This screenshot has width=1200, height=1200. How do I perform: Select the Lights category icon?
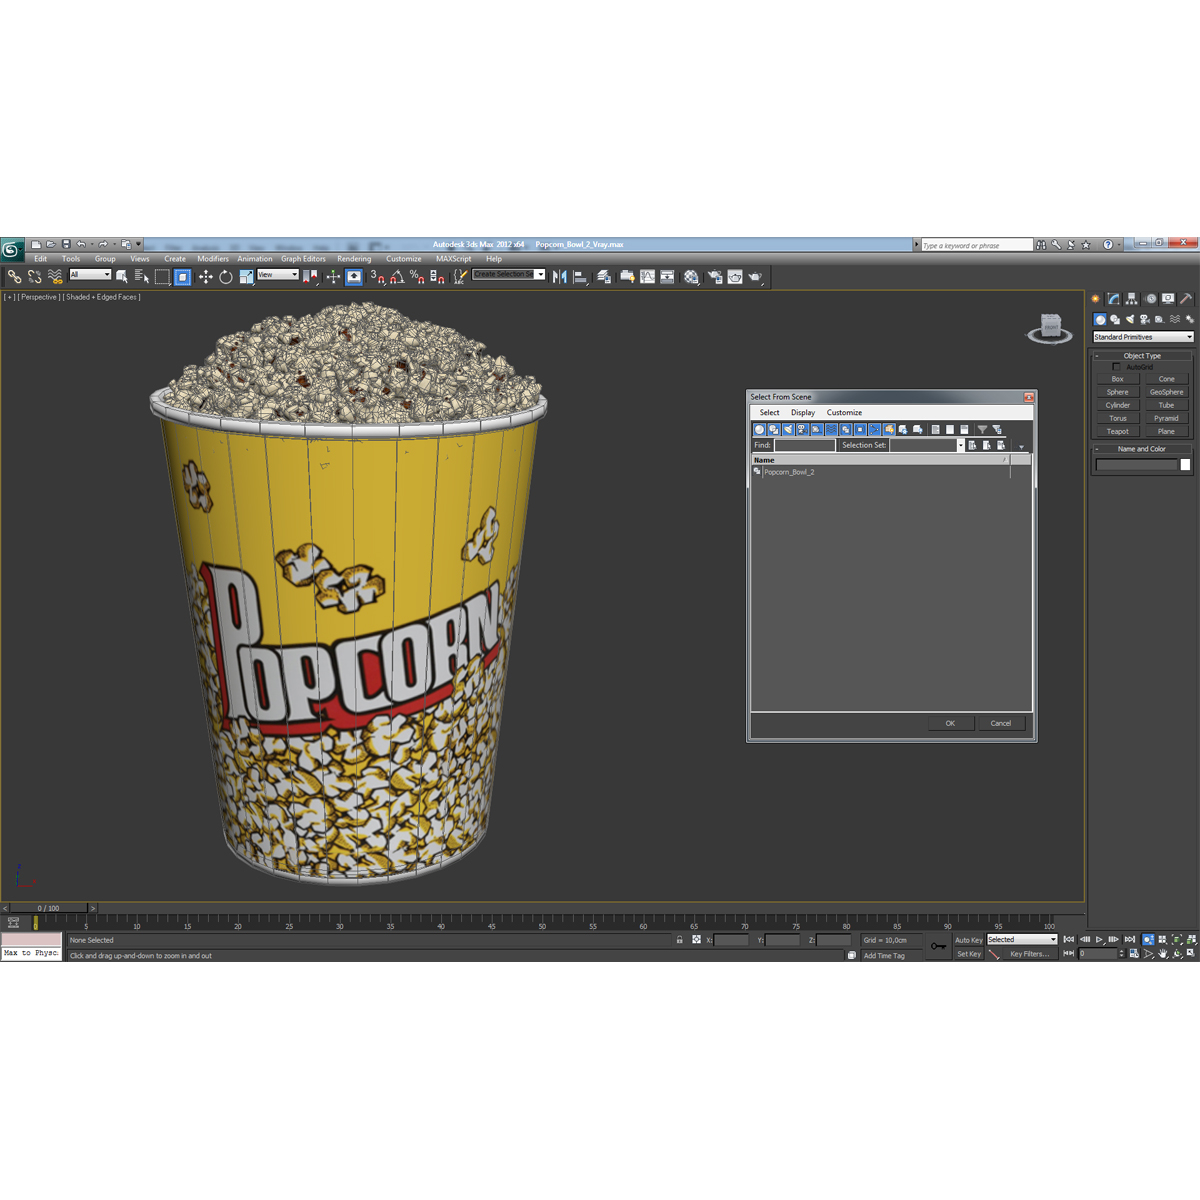pos(1130,319)
